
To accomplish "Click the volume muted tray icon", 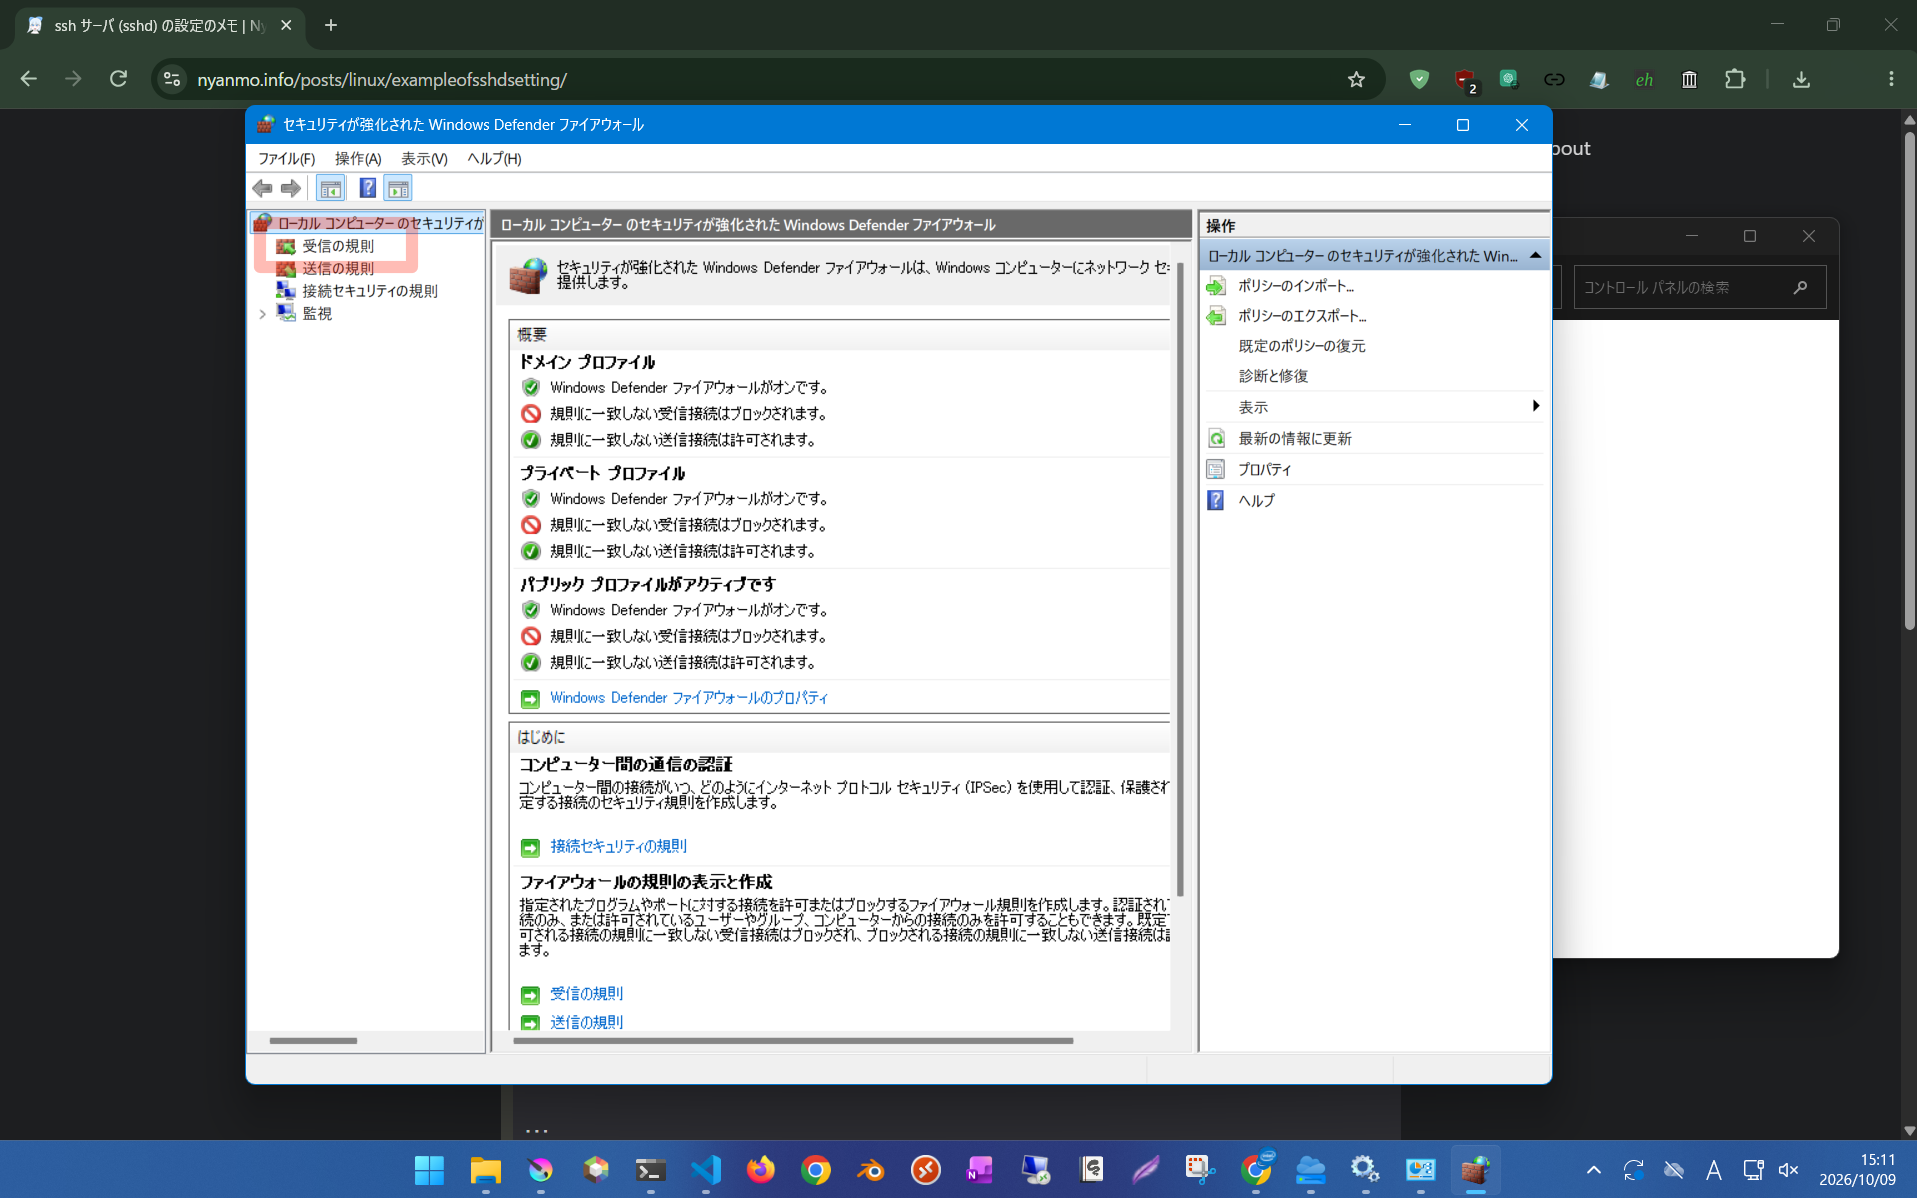I will click(x=1789, y=1170).
